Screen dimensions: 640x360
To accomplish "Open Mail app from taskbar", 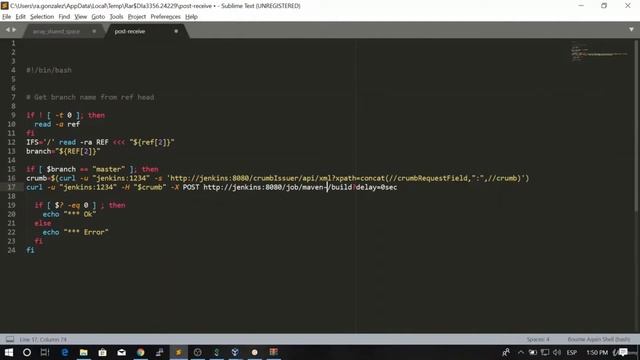I will 122,352.
